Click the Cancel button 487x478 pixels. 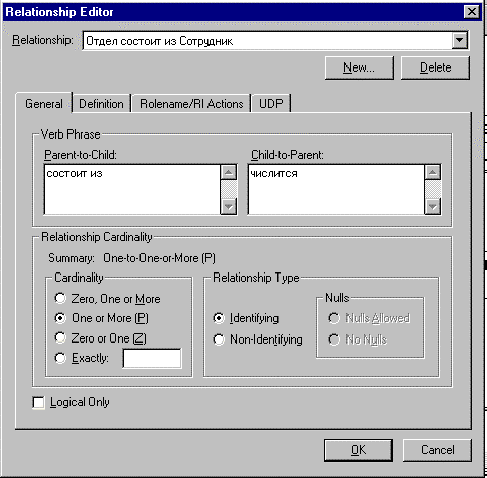437,450
